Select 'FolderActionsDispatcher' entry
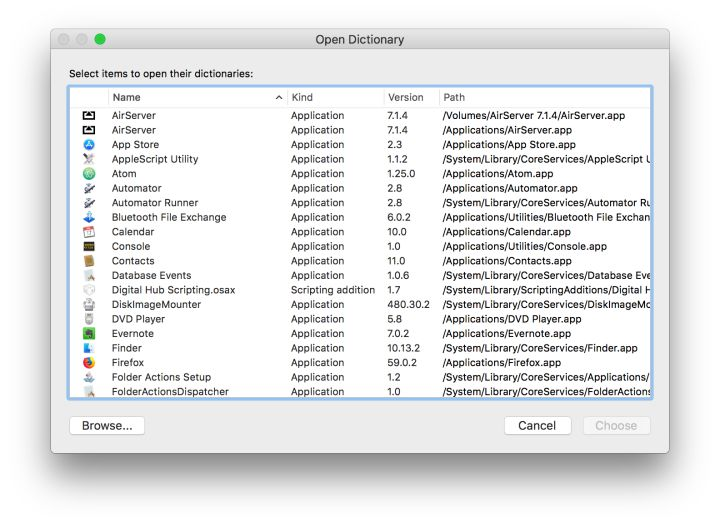Image resolution: width=720 pixels, height=526 pixels. 170,392
